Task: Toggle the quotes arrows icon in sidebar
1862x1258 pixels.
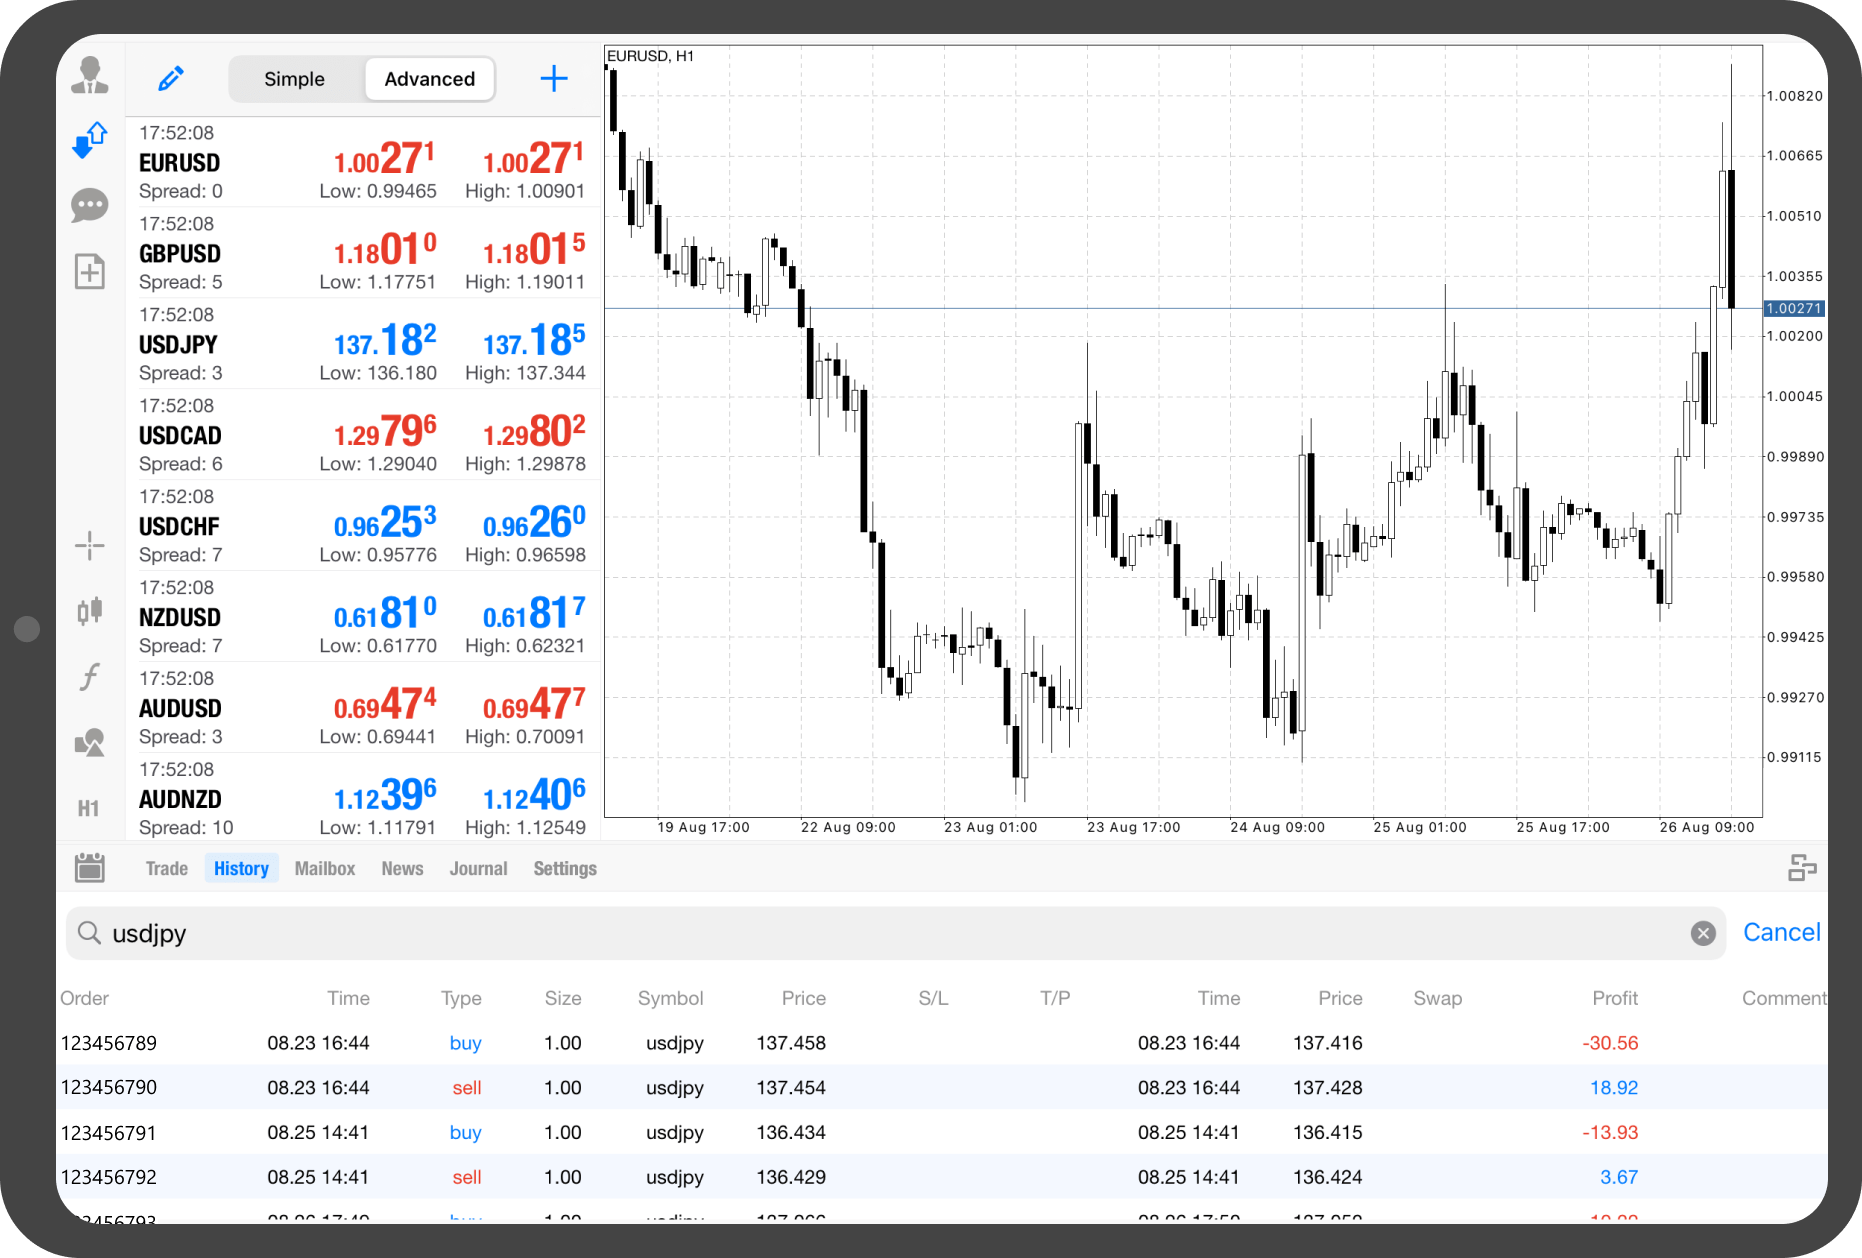Action: pos(90,139)
